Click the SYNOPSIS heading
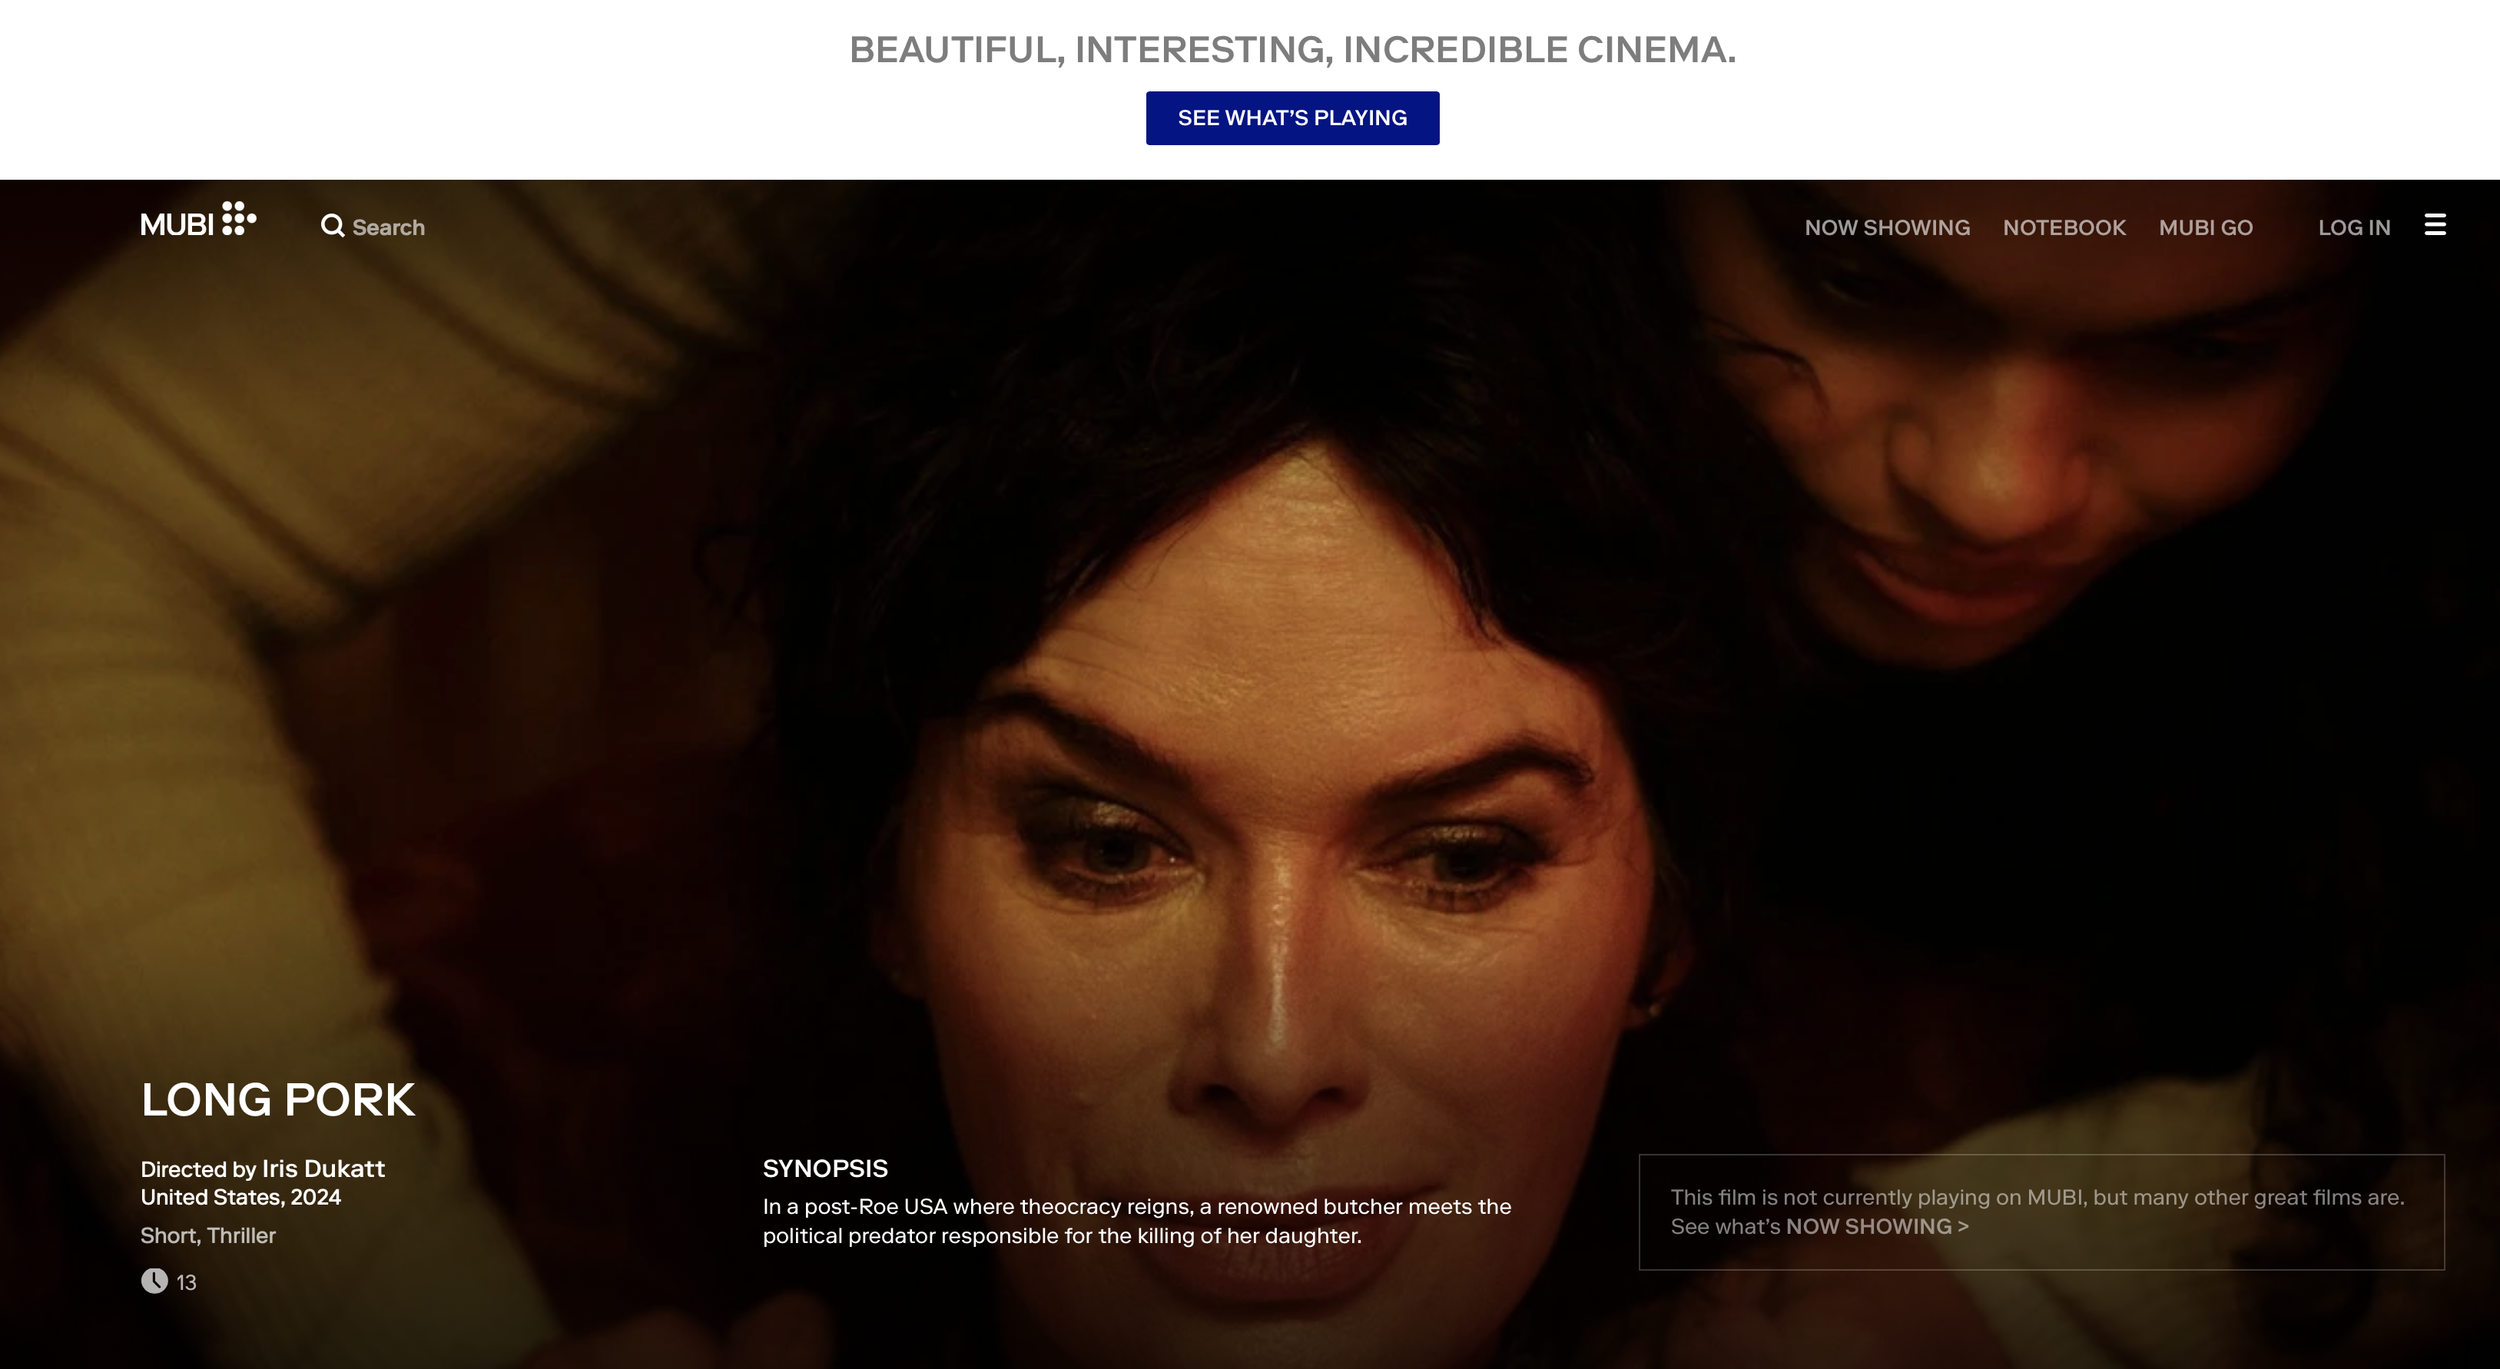 coord(825,1168)
